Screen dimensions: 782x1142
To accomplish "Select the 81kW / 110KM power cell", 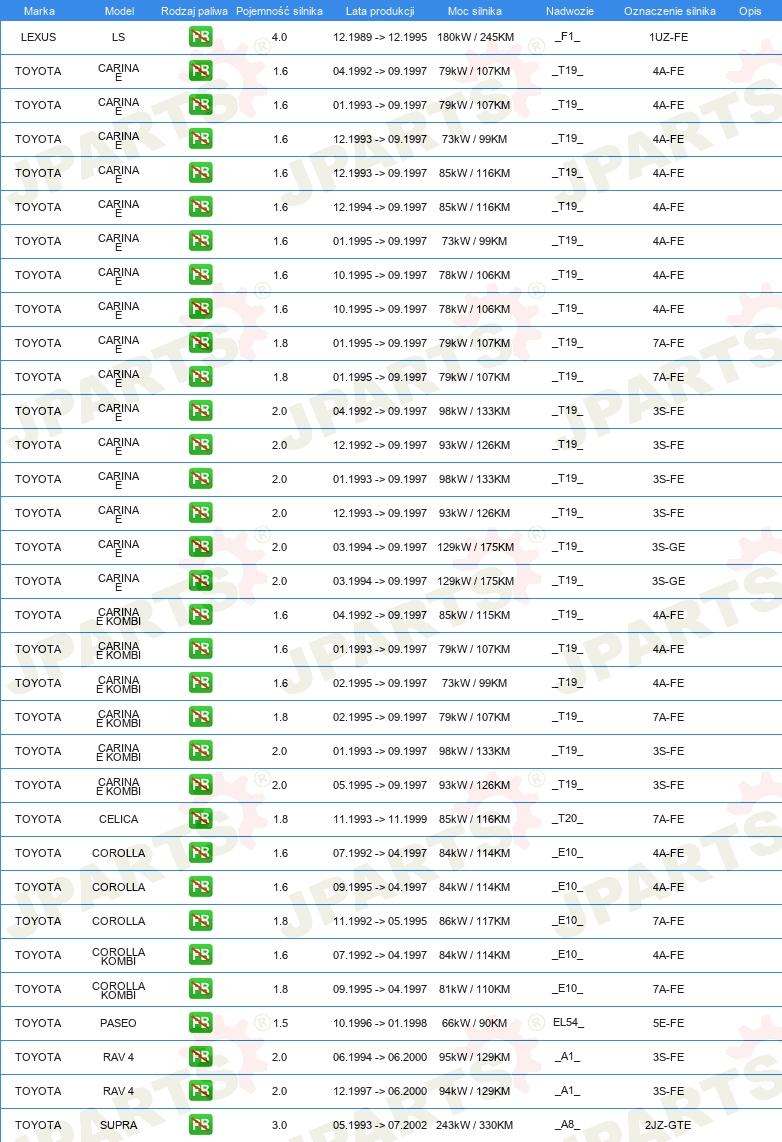I will click(x=475, y=989).
